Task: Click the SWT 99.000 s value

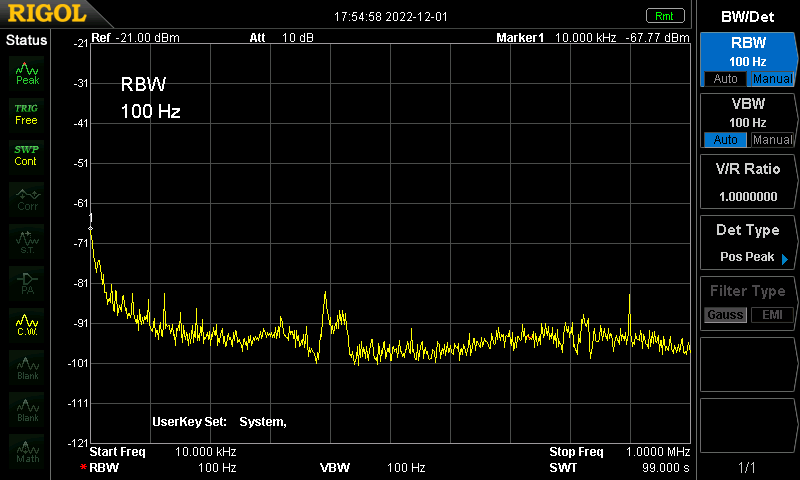Action: [x=666, y=468]
